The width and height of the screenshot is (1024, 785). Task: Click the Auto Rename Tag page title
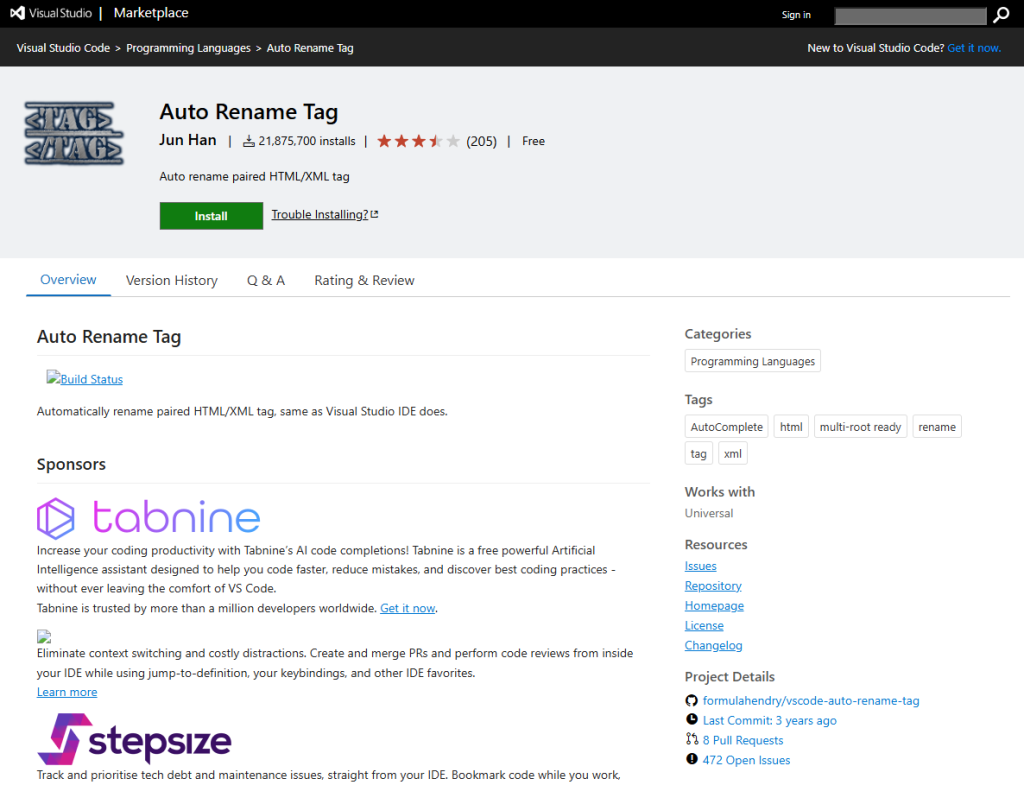pyautogui.click(x=249, y=112)
